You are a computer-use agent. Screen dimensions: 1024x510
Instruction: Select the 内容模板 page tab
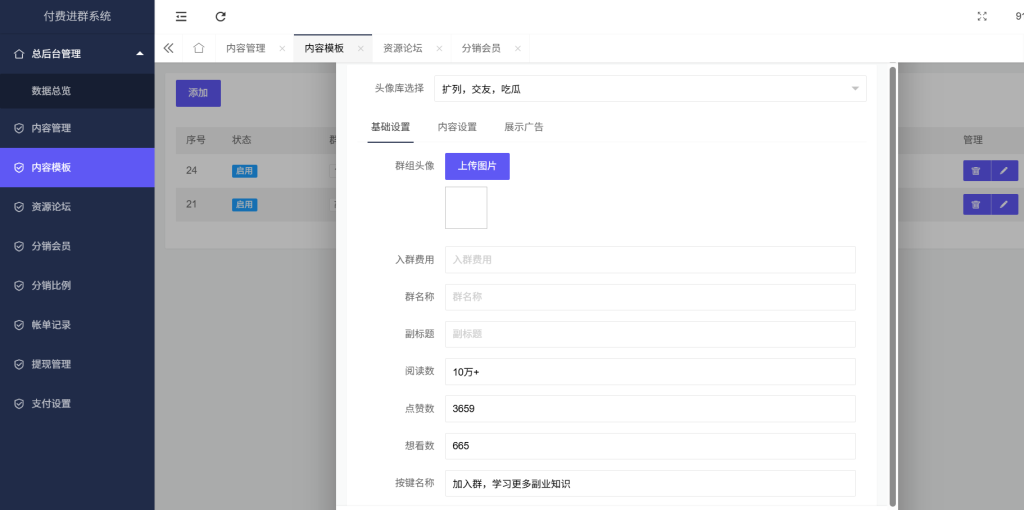pyautogui.click(x=324, y=48)
